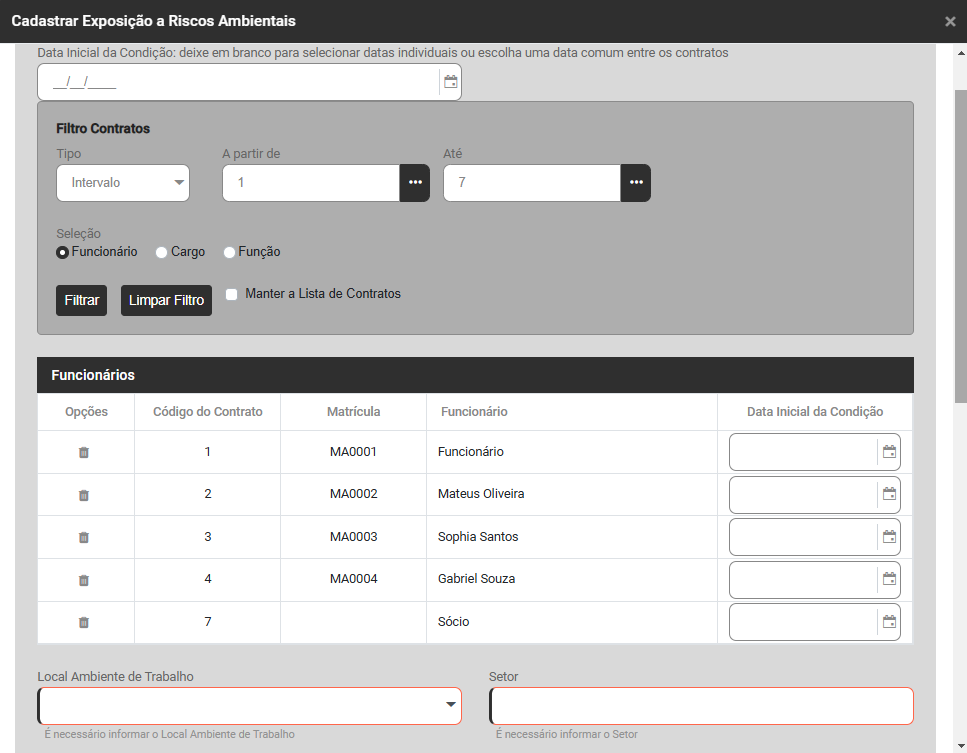The height and width of the screenshot is (753, 967).
Task: Select the Funcionário radio option
Action: (x=63, y=253)
